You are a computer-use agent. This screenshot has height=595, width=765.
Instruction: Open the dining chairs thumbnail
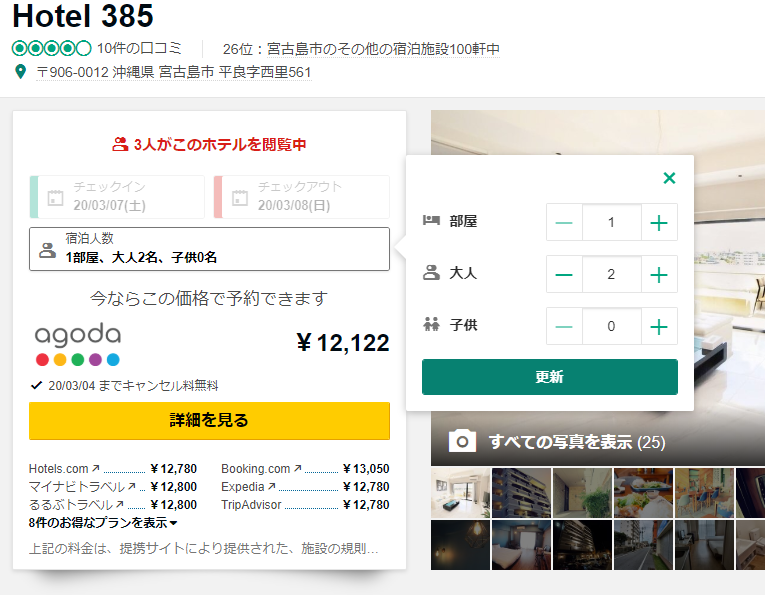(704, 493)
